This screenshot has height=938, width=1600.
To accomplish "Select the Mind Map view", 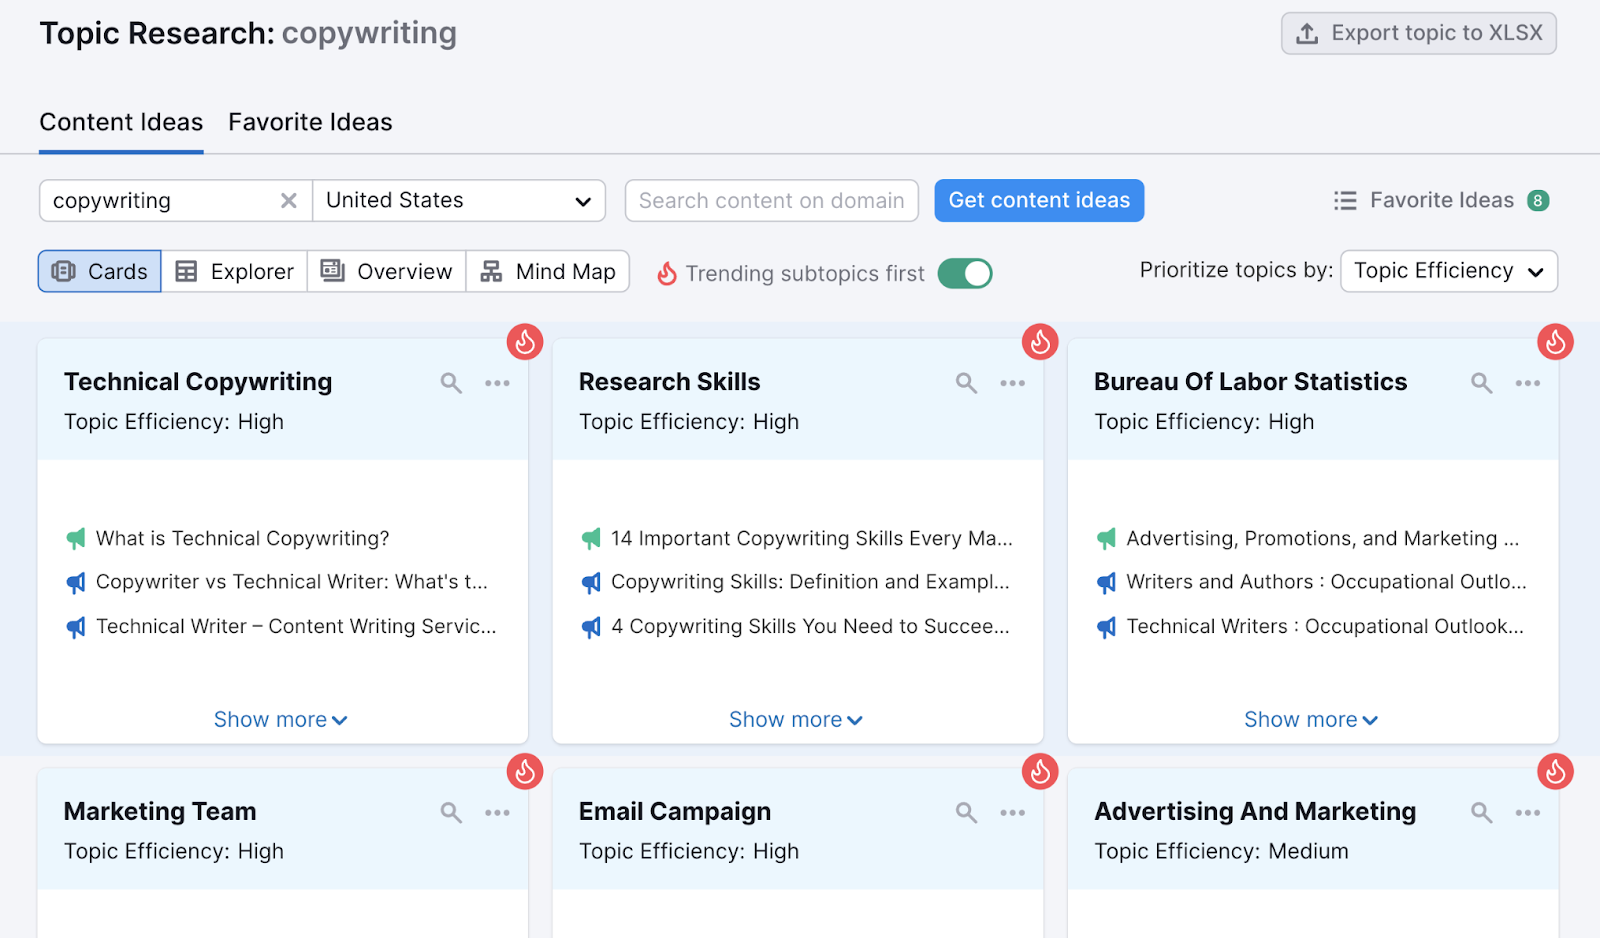I will [x=548, y=271].
